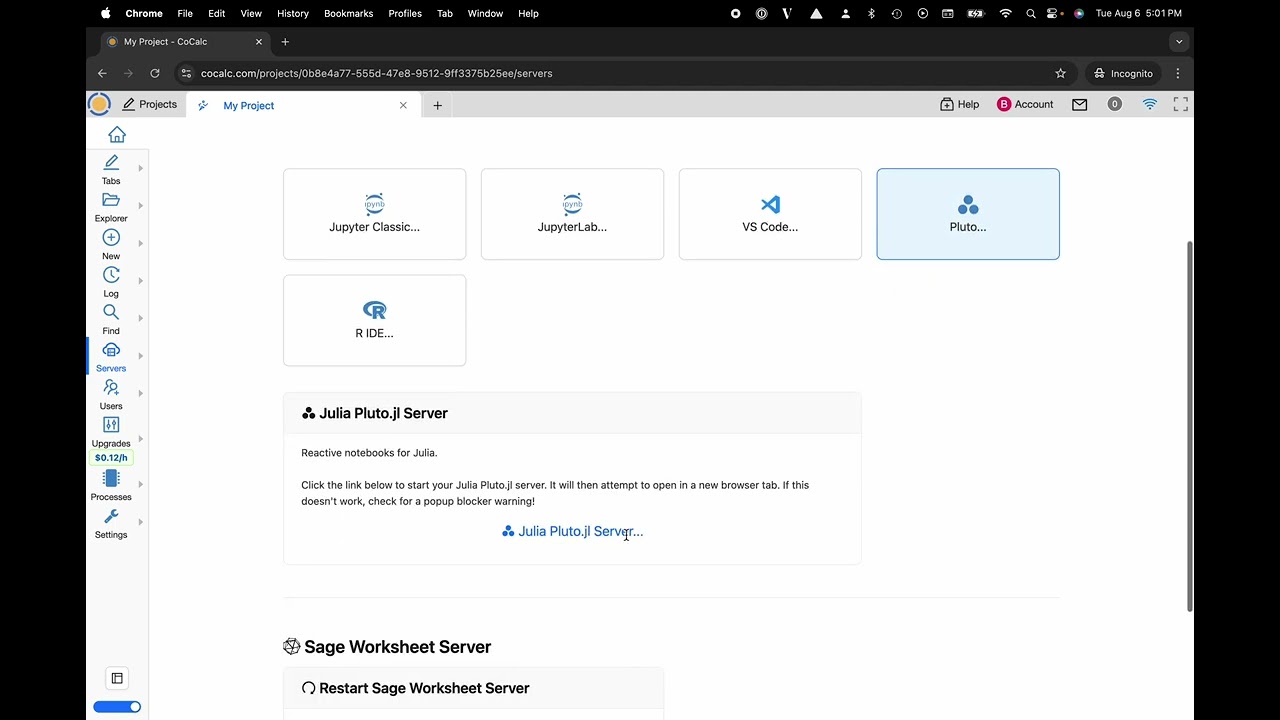The height and width of the screenshot is (720, 1280).
Task: Click the Find magnifier icon
Action: 111,313
